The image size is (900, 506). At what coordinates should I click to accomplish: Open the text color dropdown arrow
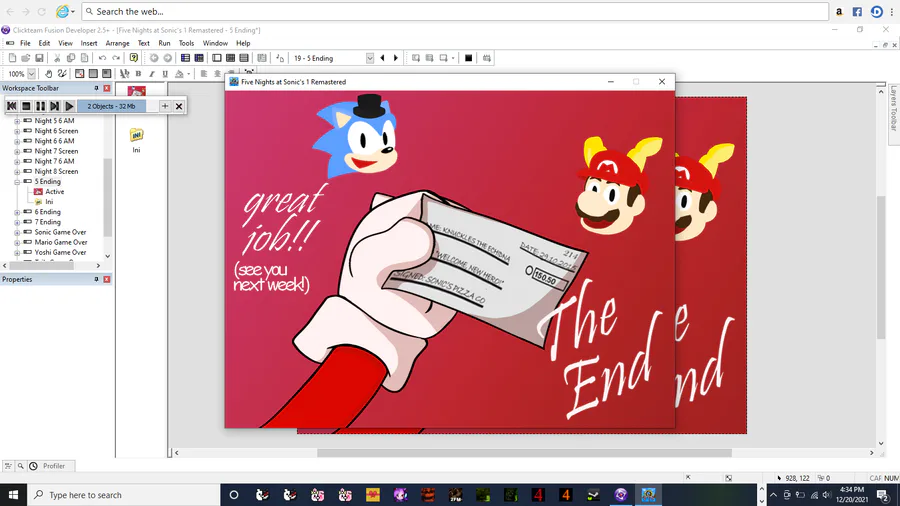(188, 73)
